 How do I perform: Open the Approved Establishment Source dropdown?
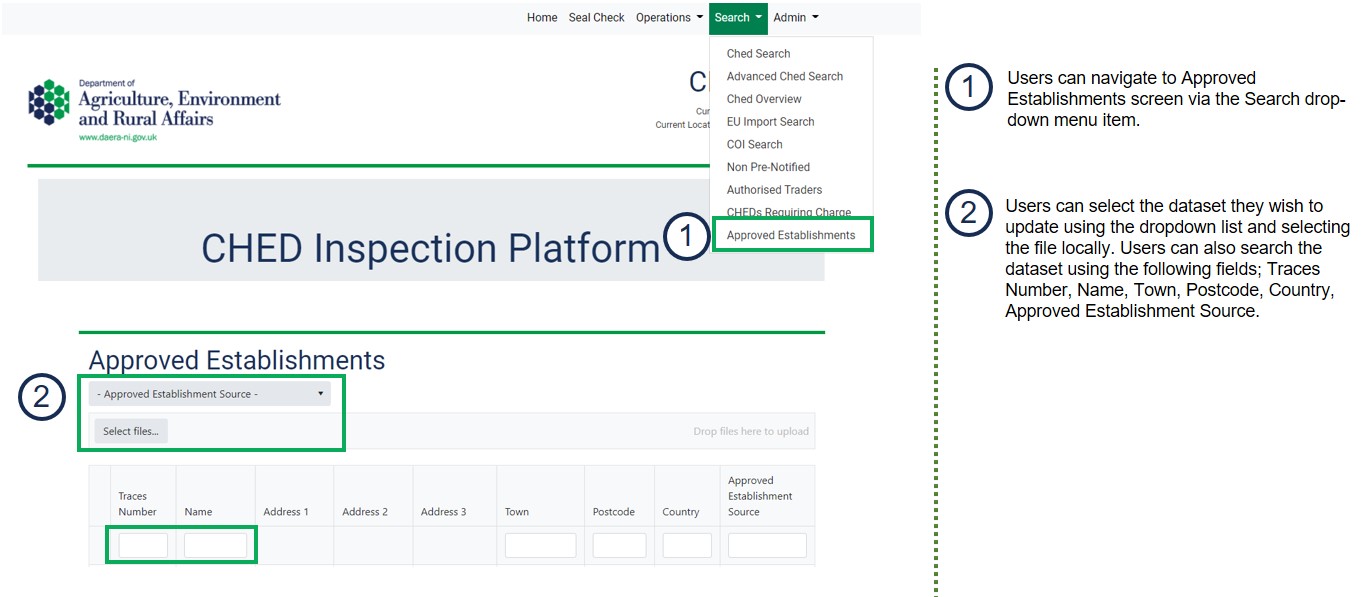210,394
